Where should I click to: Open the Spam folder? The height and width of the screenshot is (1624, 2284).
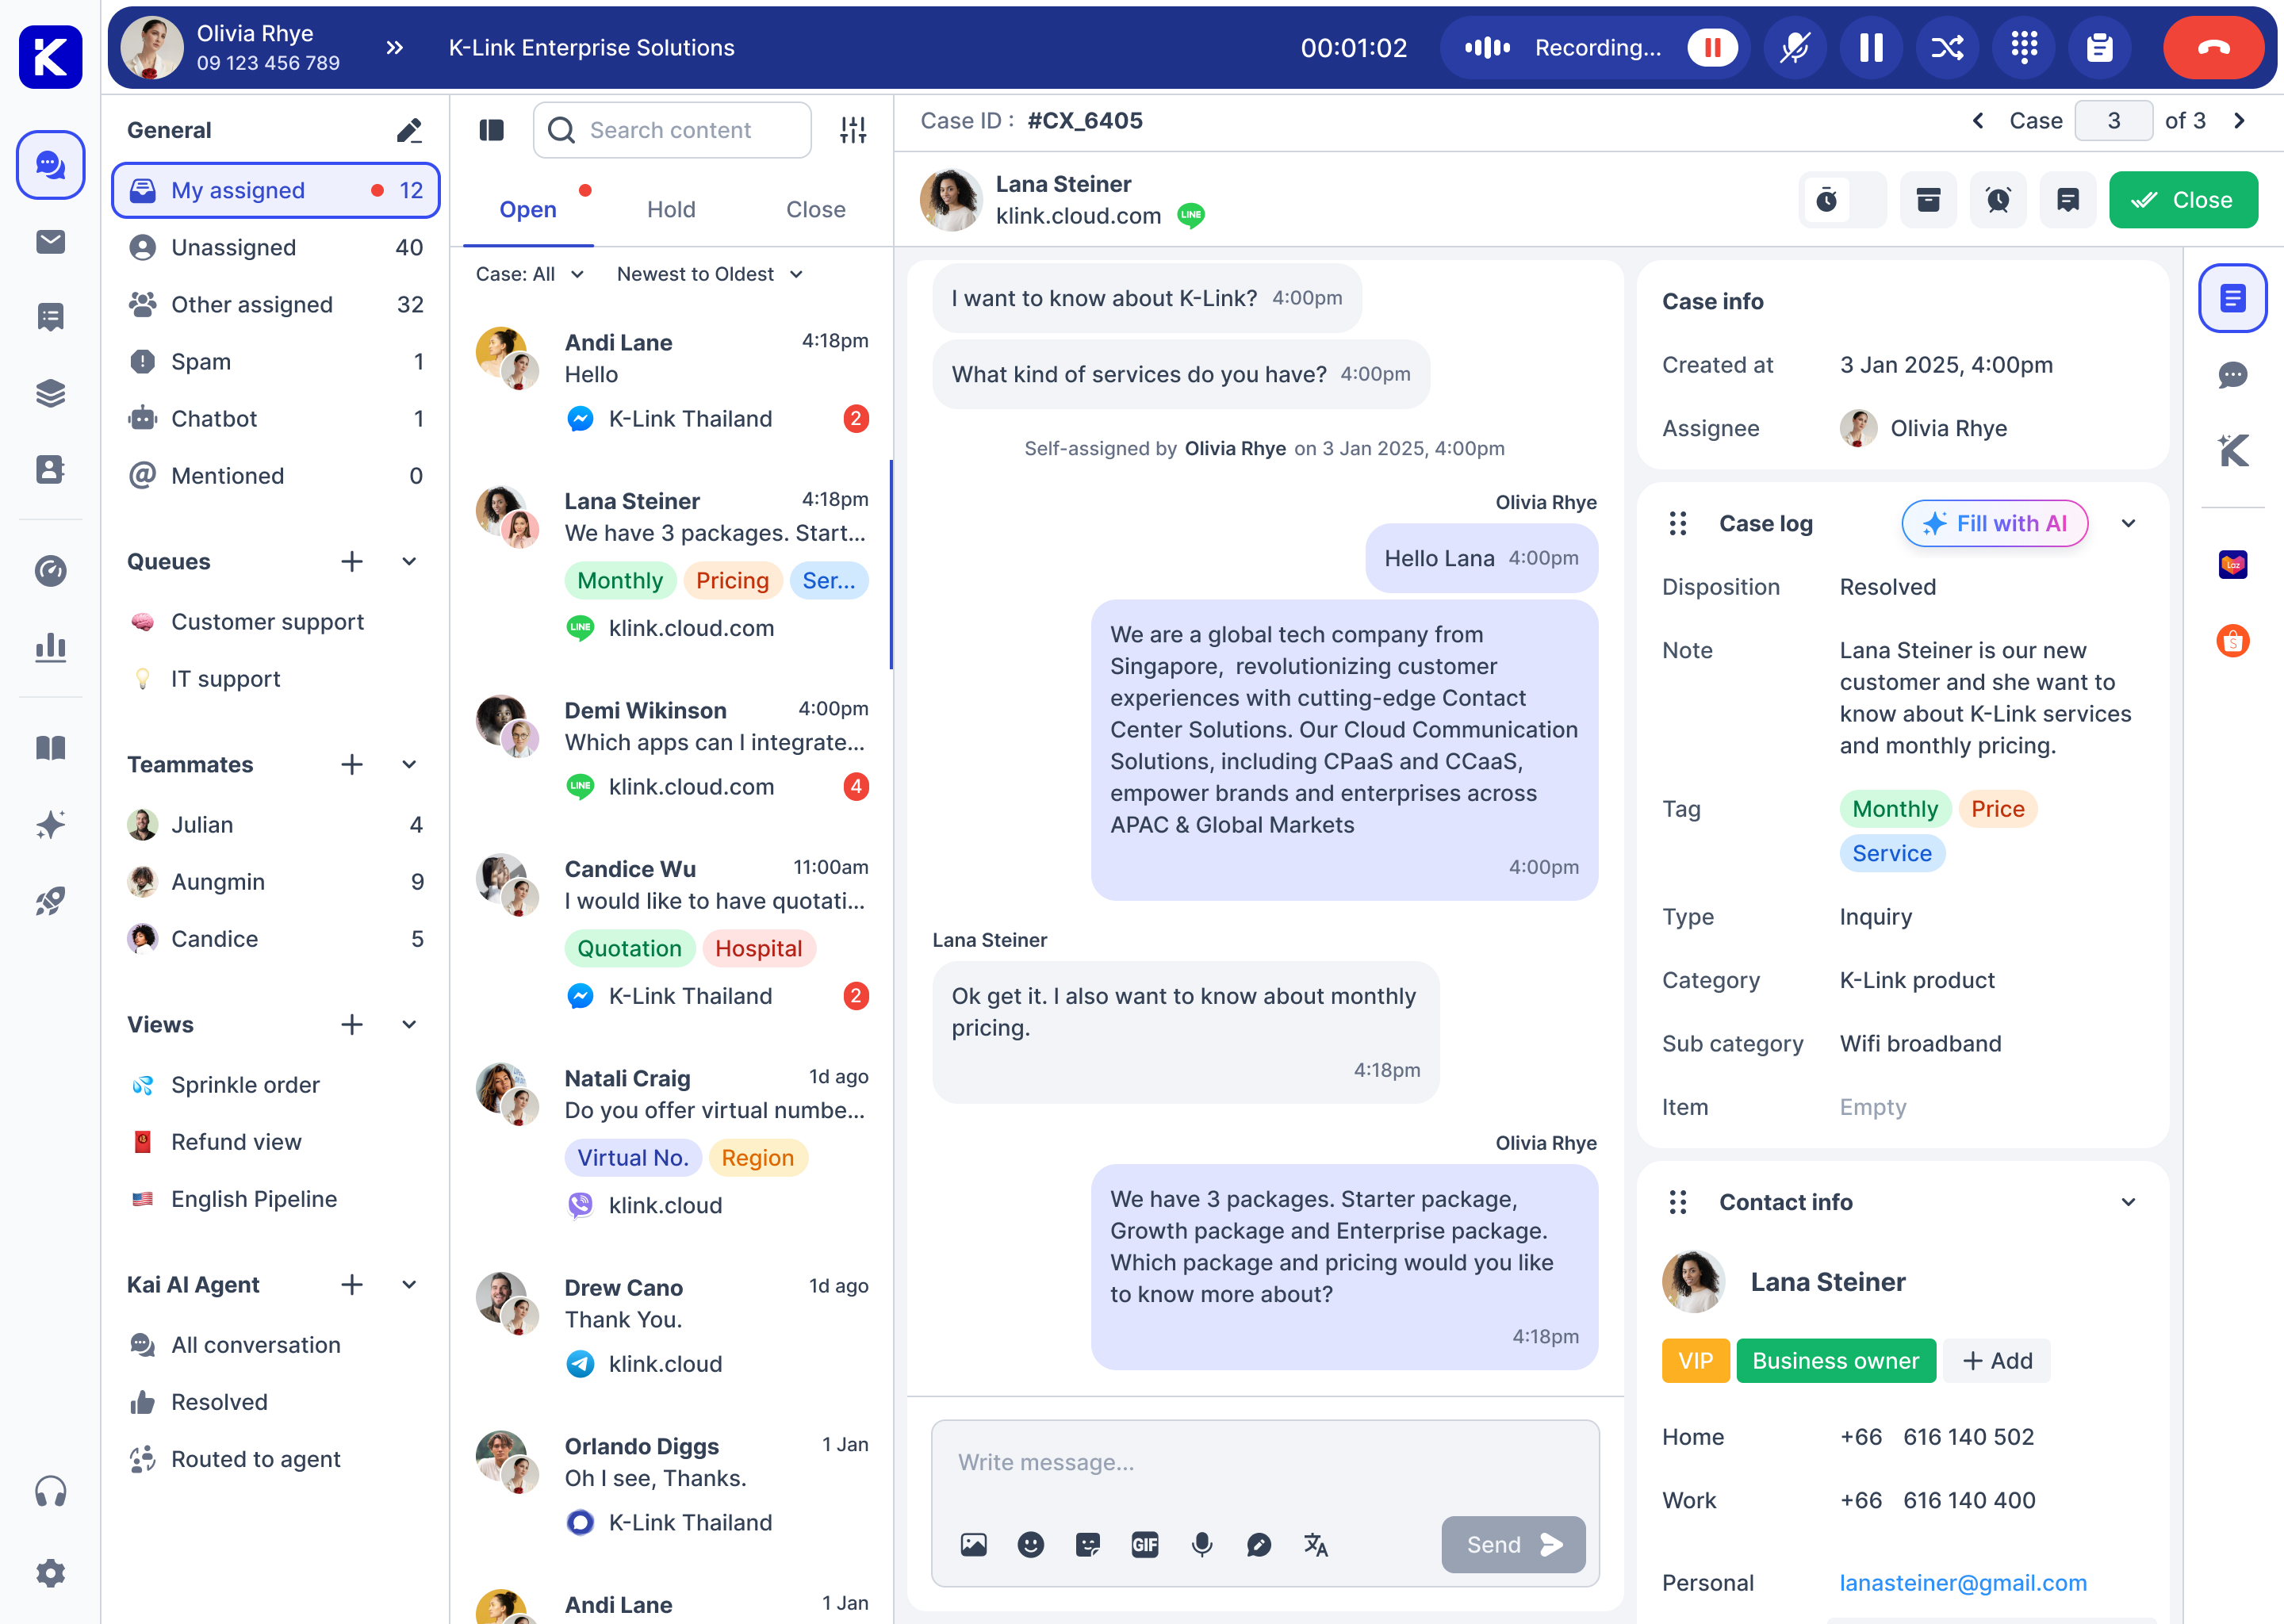276,361
